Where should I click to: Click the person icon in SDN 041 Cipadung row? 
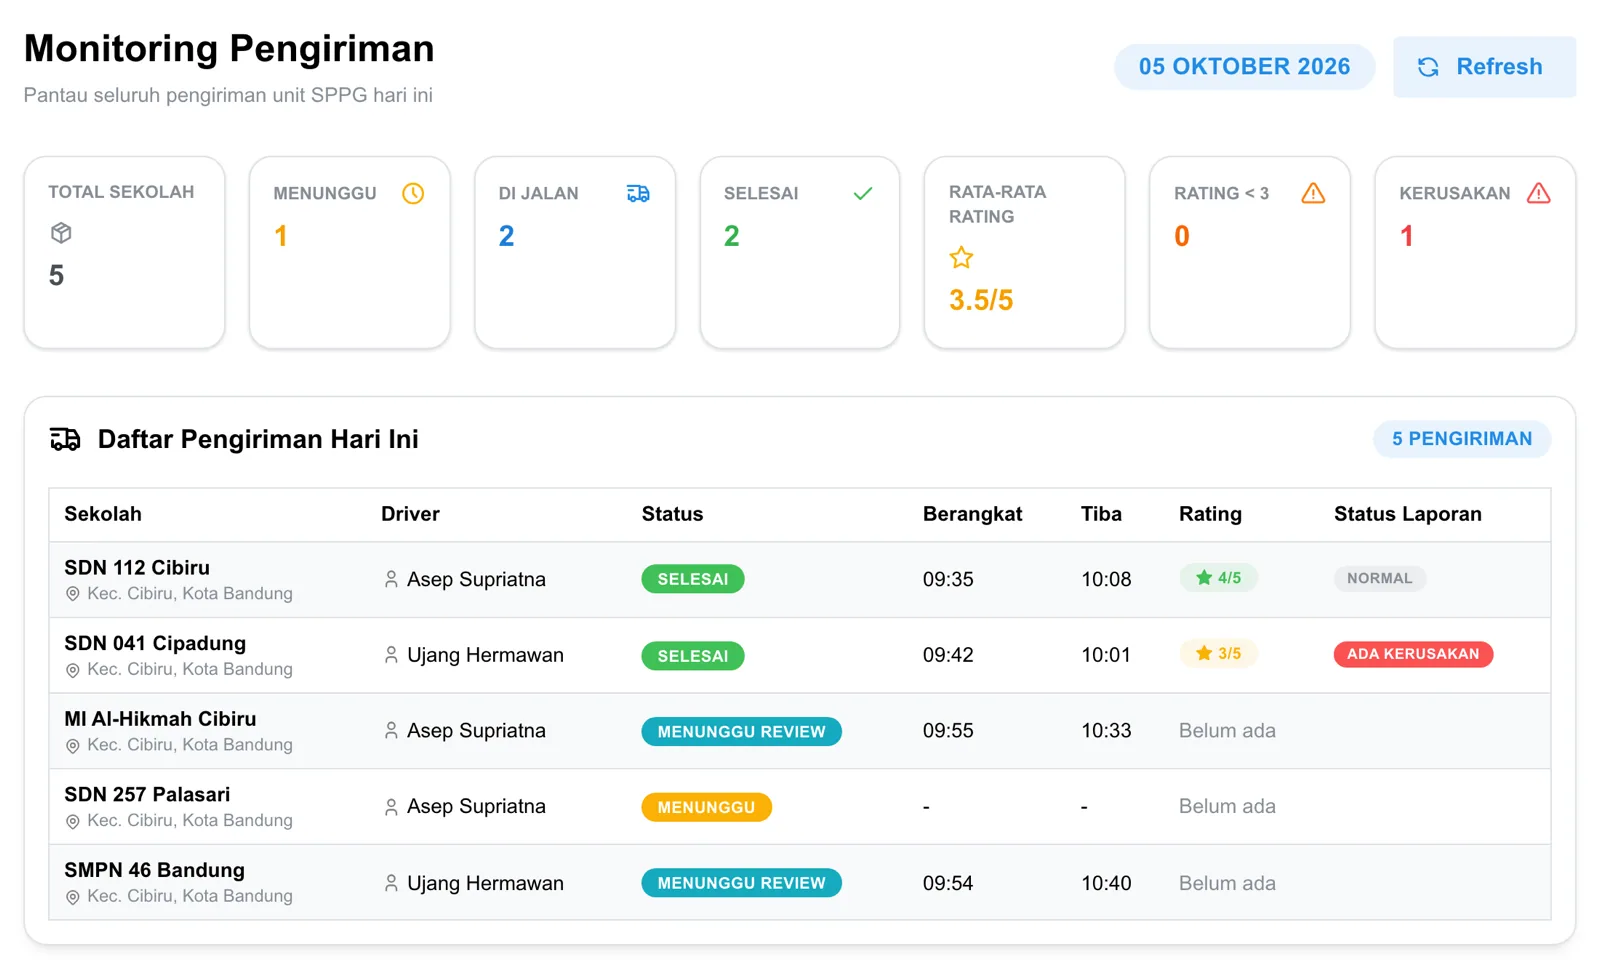pyautogui.click(x=391, y=655)
